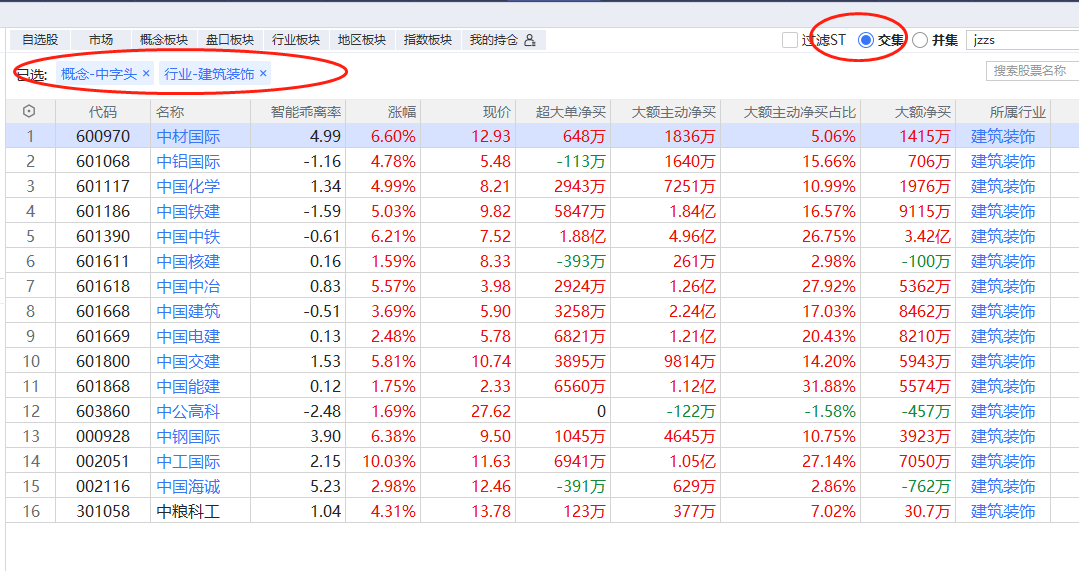Click 建筑装饰 industry link for 中工国际
Screen dimensions: 1079x571
(1003, 462)
